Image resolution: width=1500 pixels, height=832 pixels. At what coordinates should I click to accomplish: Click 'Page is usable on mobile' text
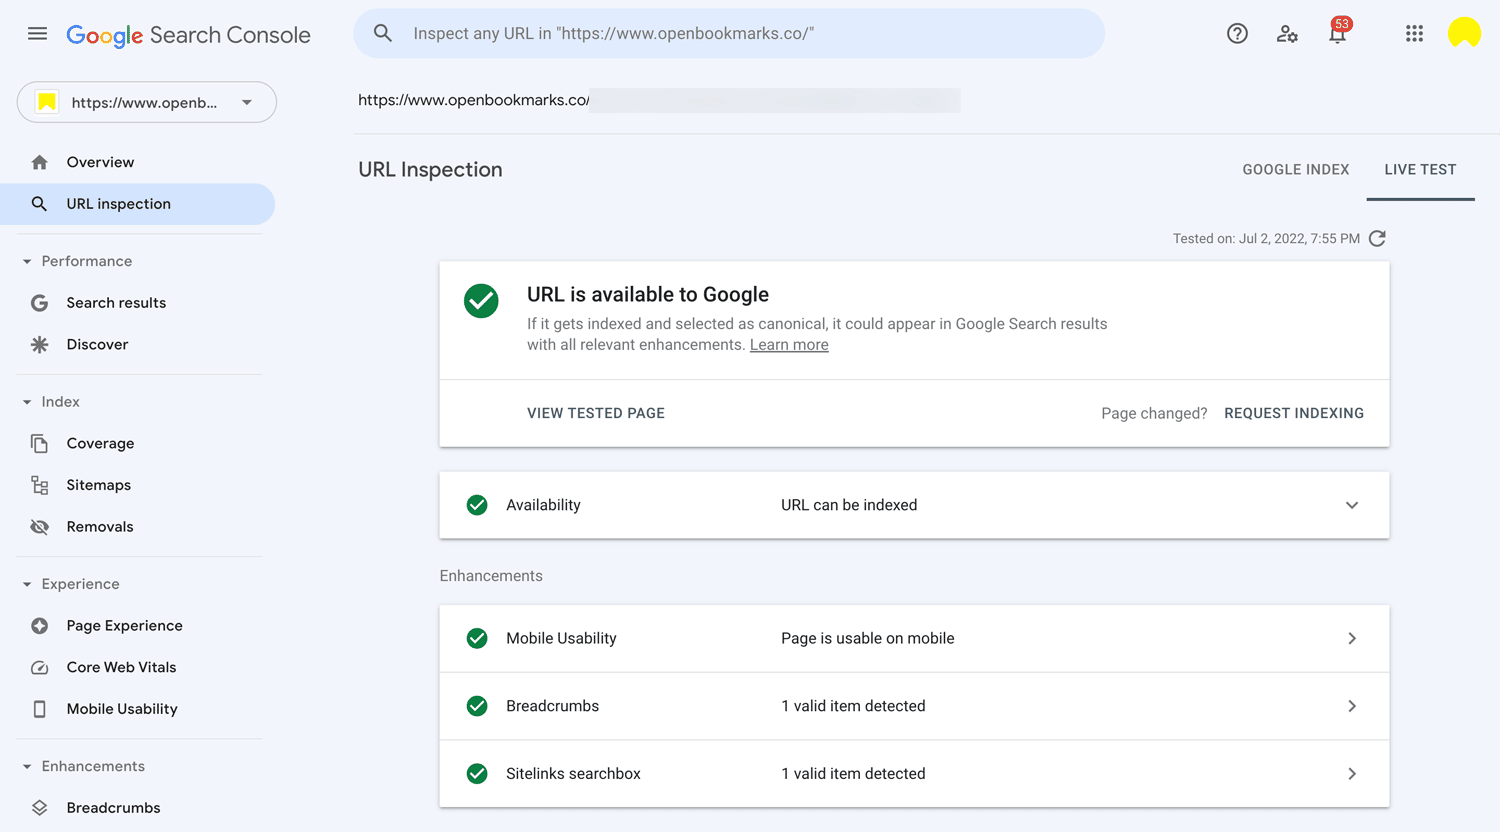868,638
